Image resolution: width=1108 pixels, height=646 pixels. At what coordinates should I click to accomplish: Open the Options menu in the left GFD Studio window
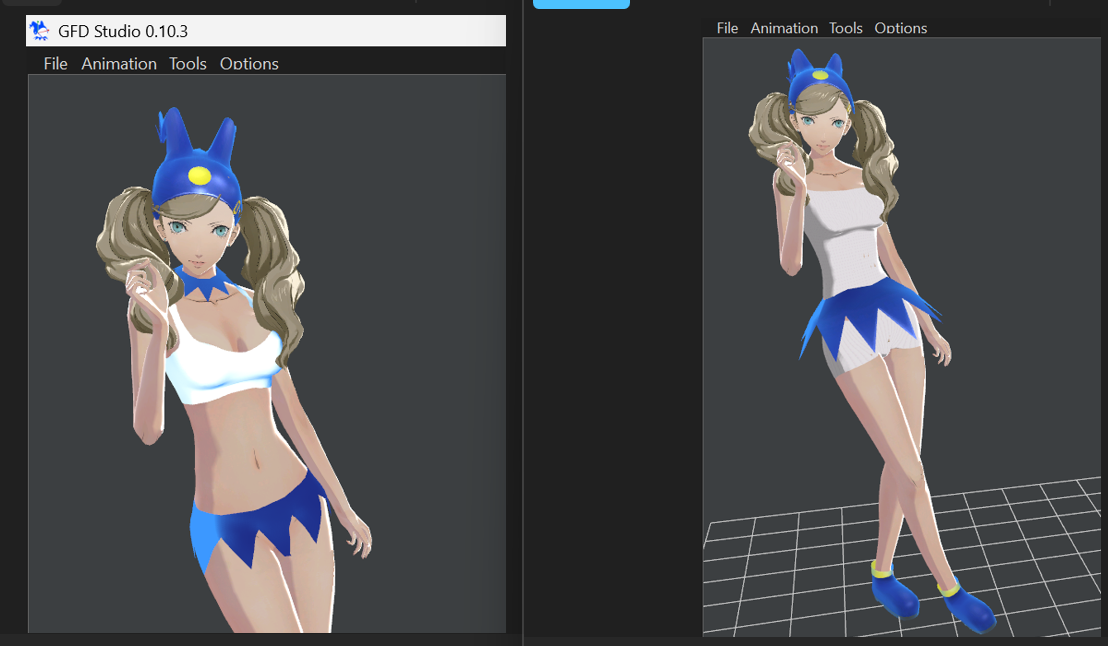[x=249, y=64]
